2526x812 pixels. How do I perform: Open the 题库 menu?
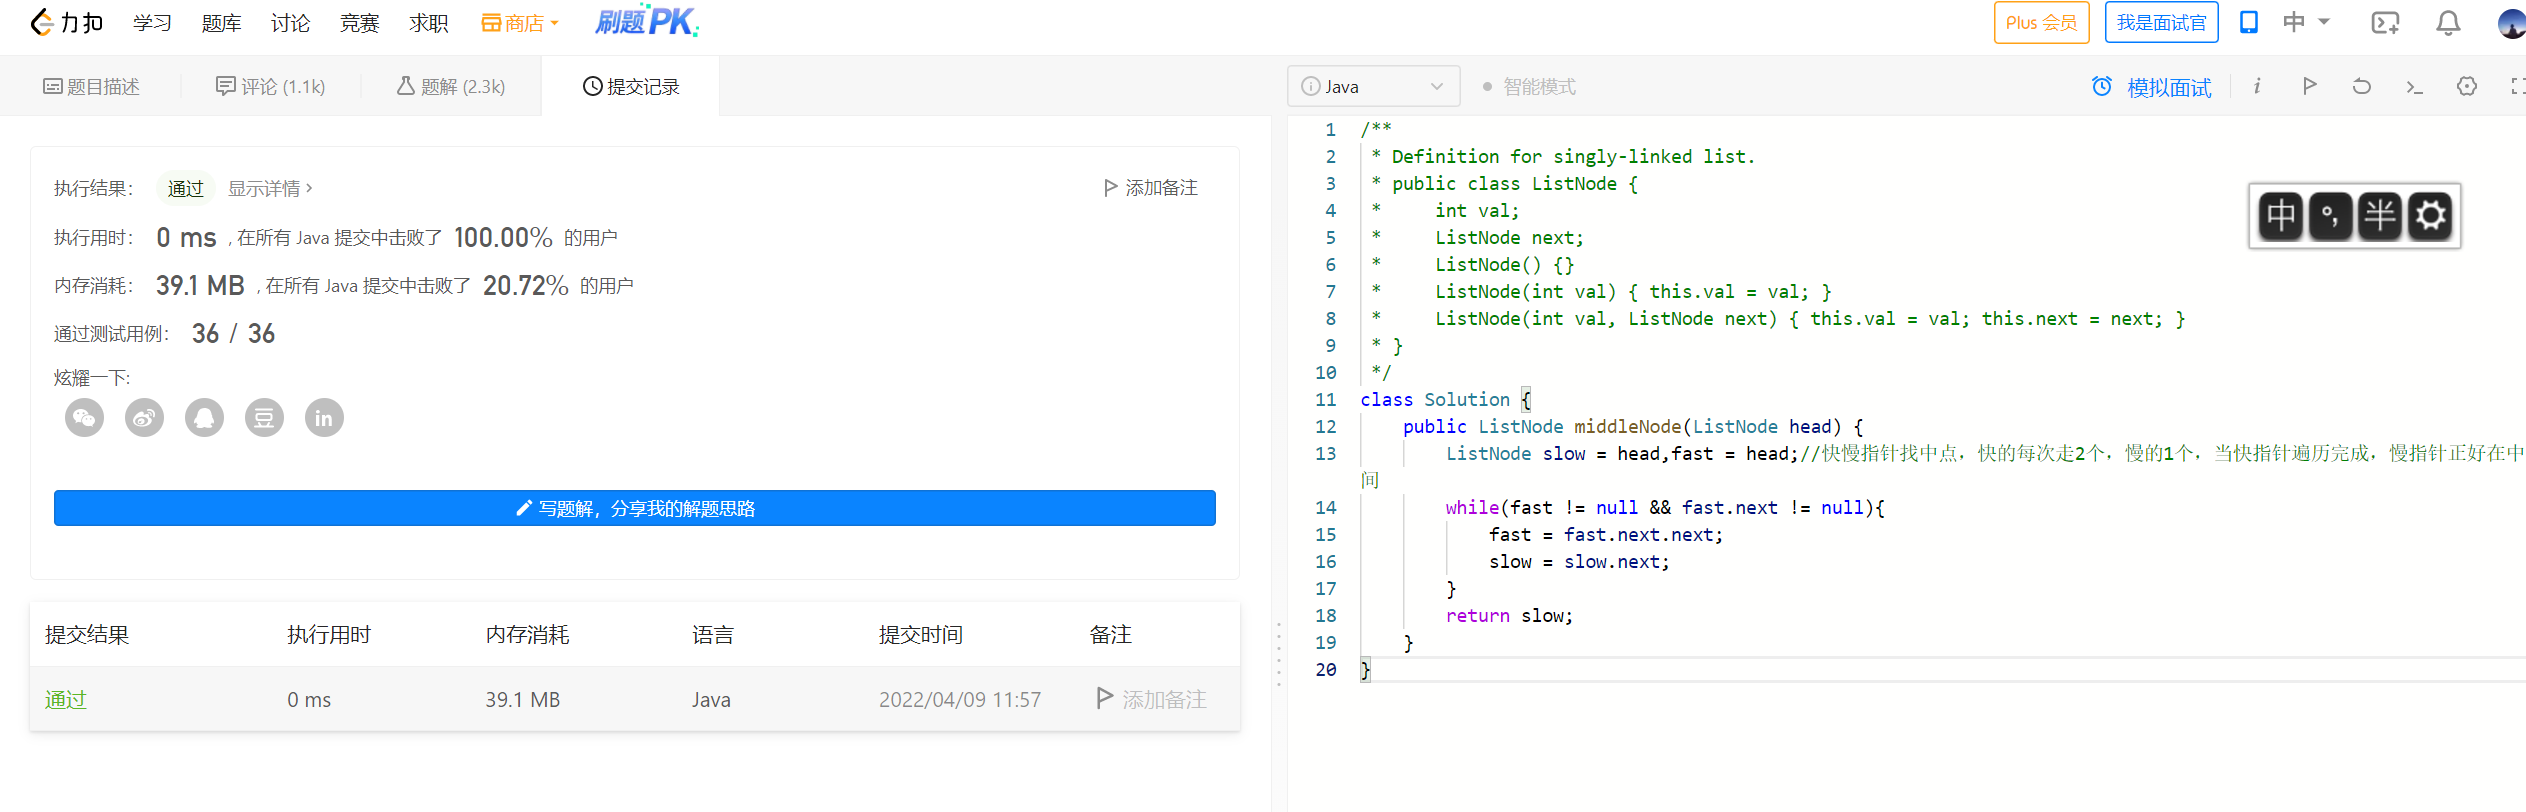click(x=221, y=23)
